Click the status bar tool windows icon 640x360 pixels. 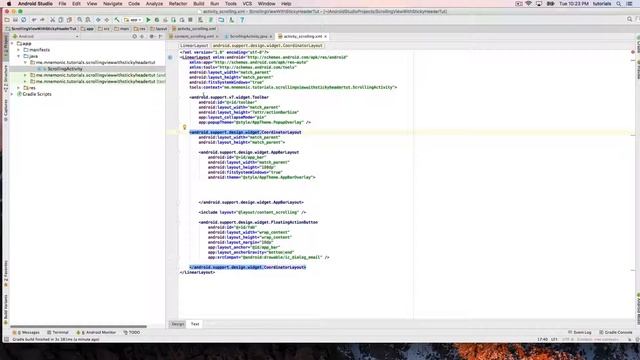pos(6,340)
